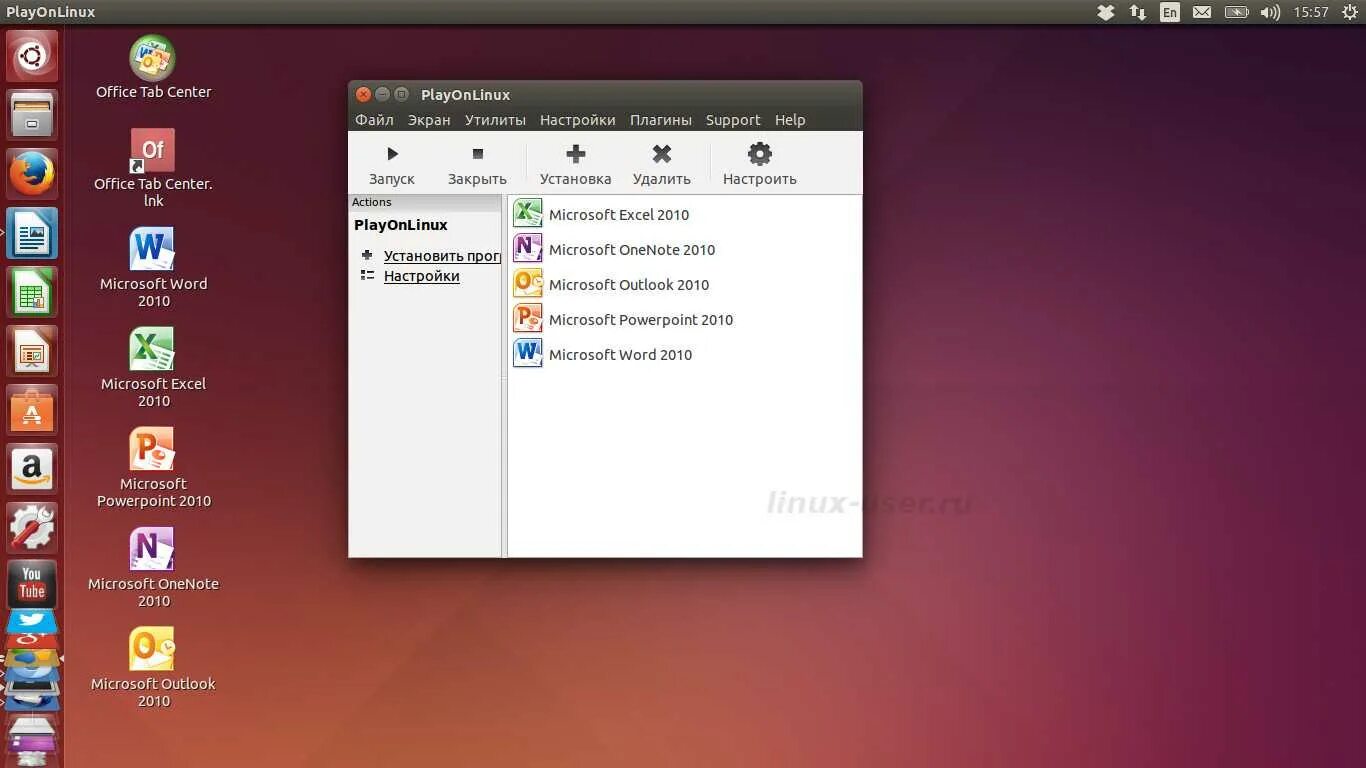
Task: Open the Утилиты menu
Action: [495, 120]
